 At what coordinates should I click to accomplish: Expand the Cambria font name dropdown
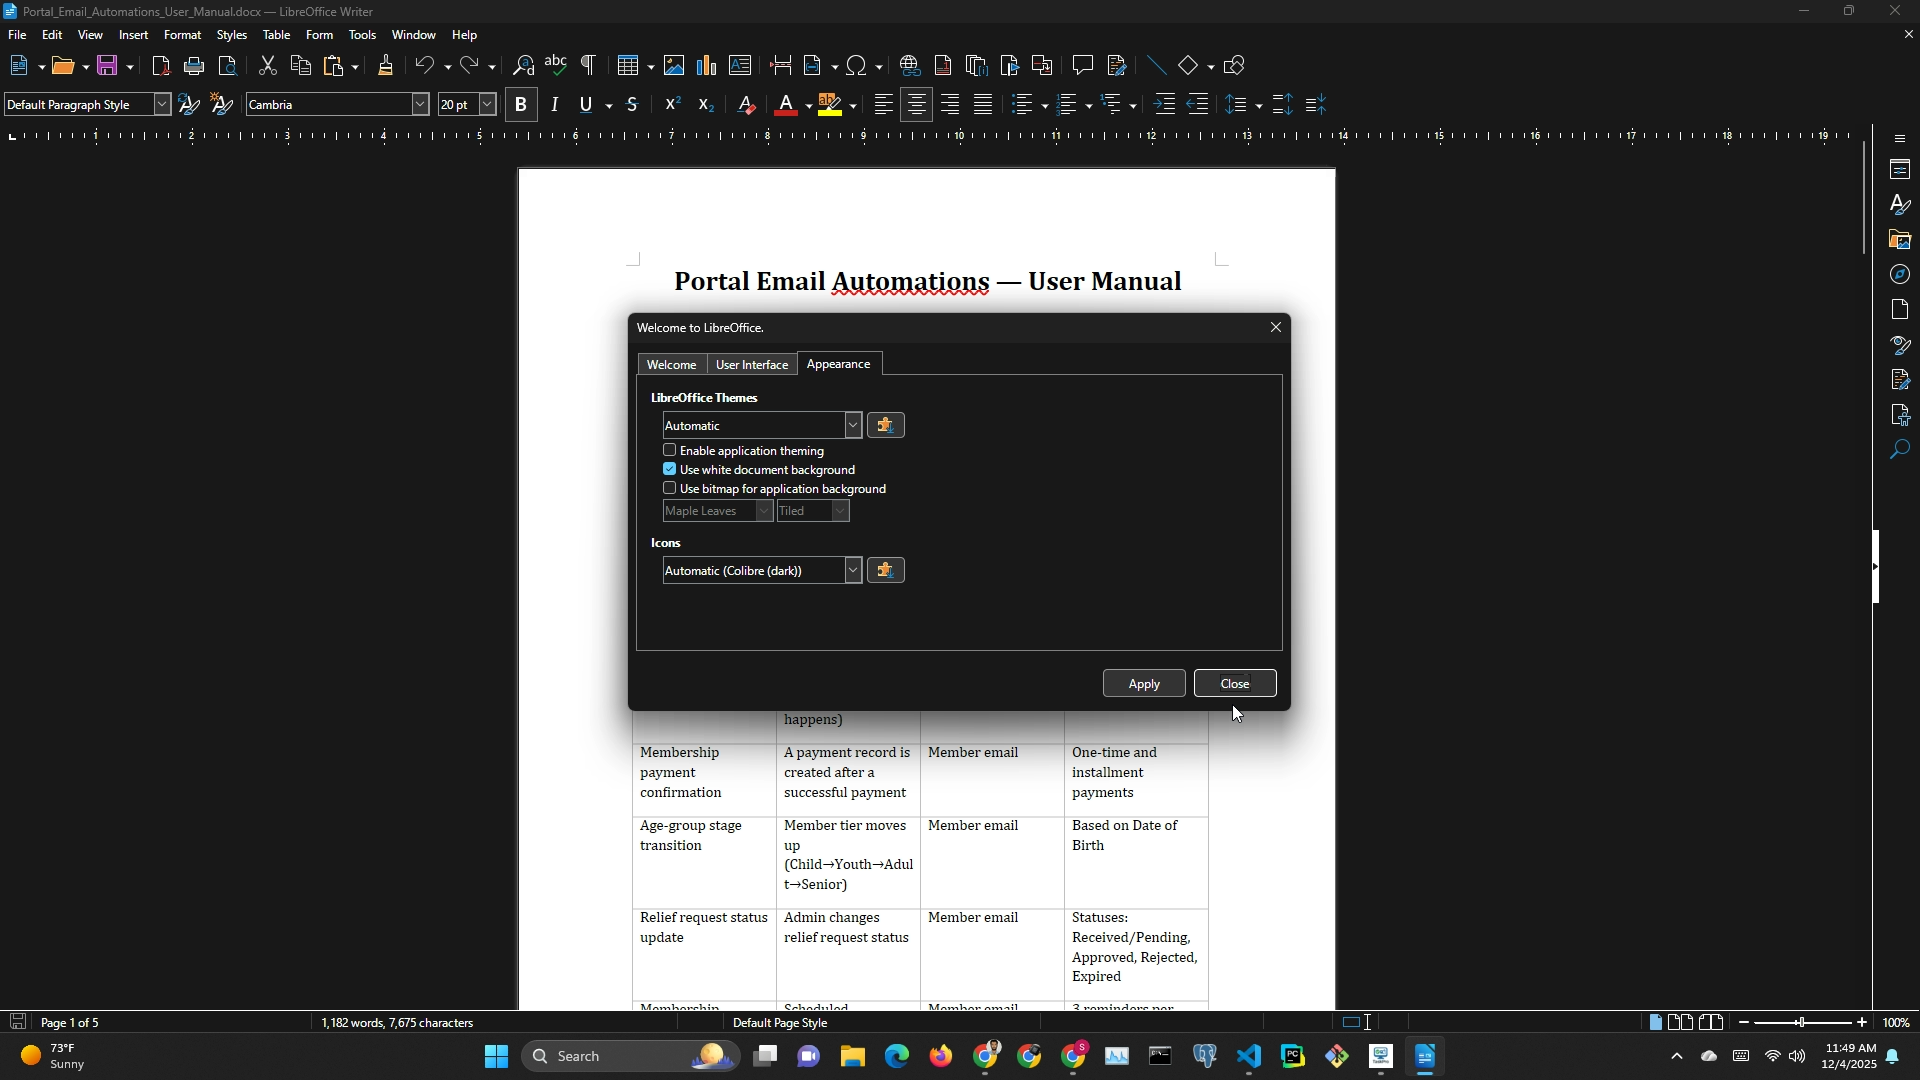click(x=420, y=105)
